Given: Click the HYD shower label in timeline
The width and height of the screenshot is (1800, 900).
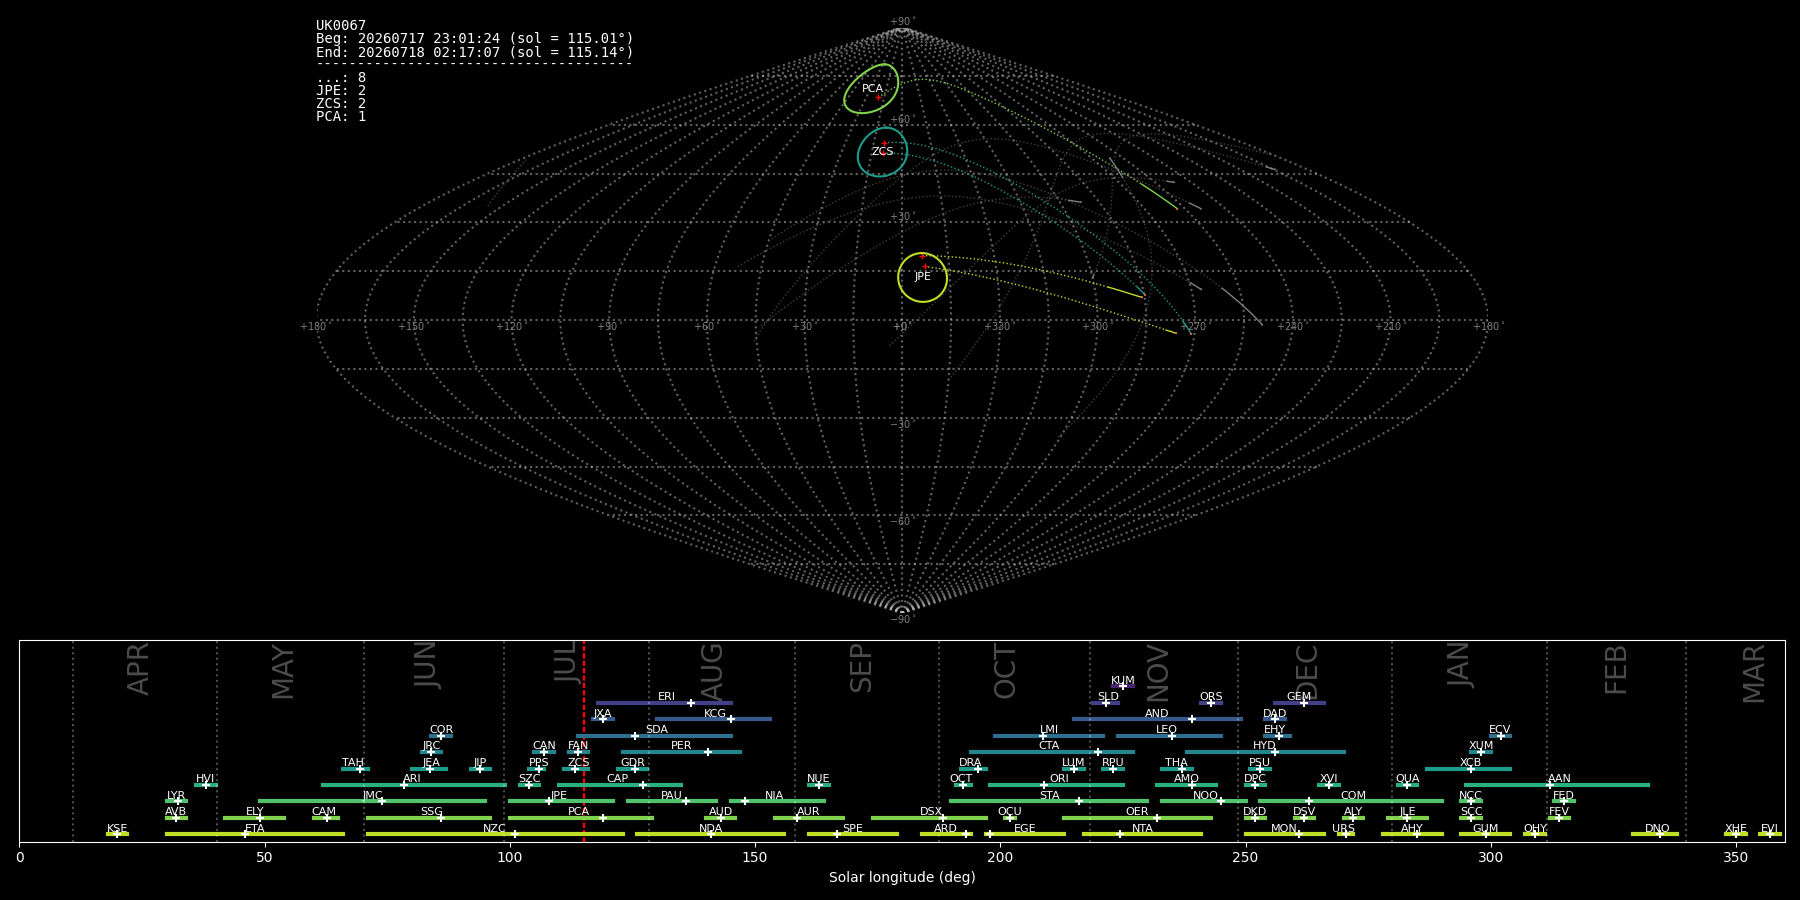Looking at the screenshot, I should (x=1265, y=746).
